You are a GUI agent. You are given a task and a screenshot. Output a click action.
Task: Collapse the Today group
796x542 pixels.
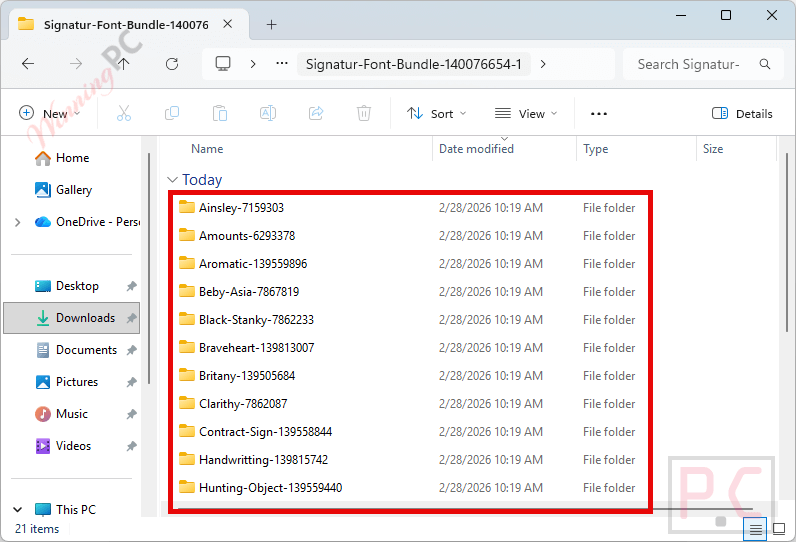(173, 180)
